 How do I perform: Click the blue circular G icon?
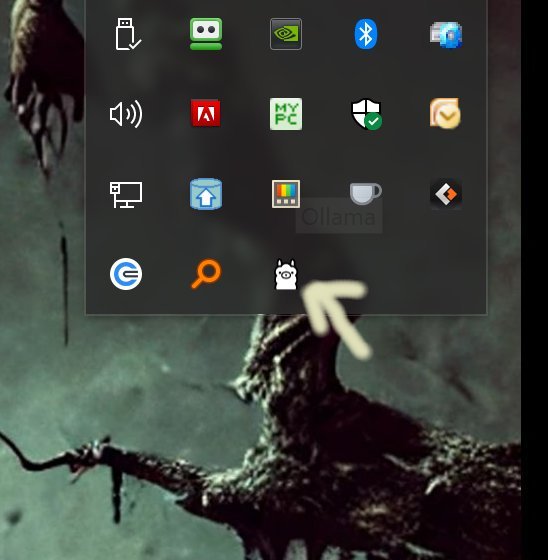(x=126, y=274)
